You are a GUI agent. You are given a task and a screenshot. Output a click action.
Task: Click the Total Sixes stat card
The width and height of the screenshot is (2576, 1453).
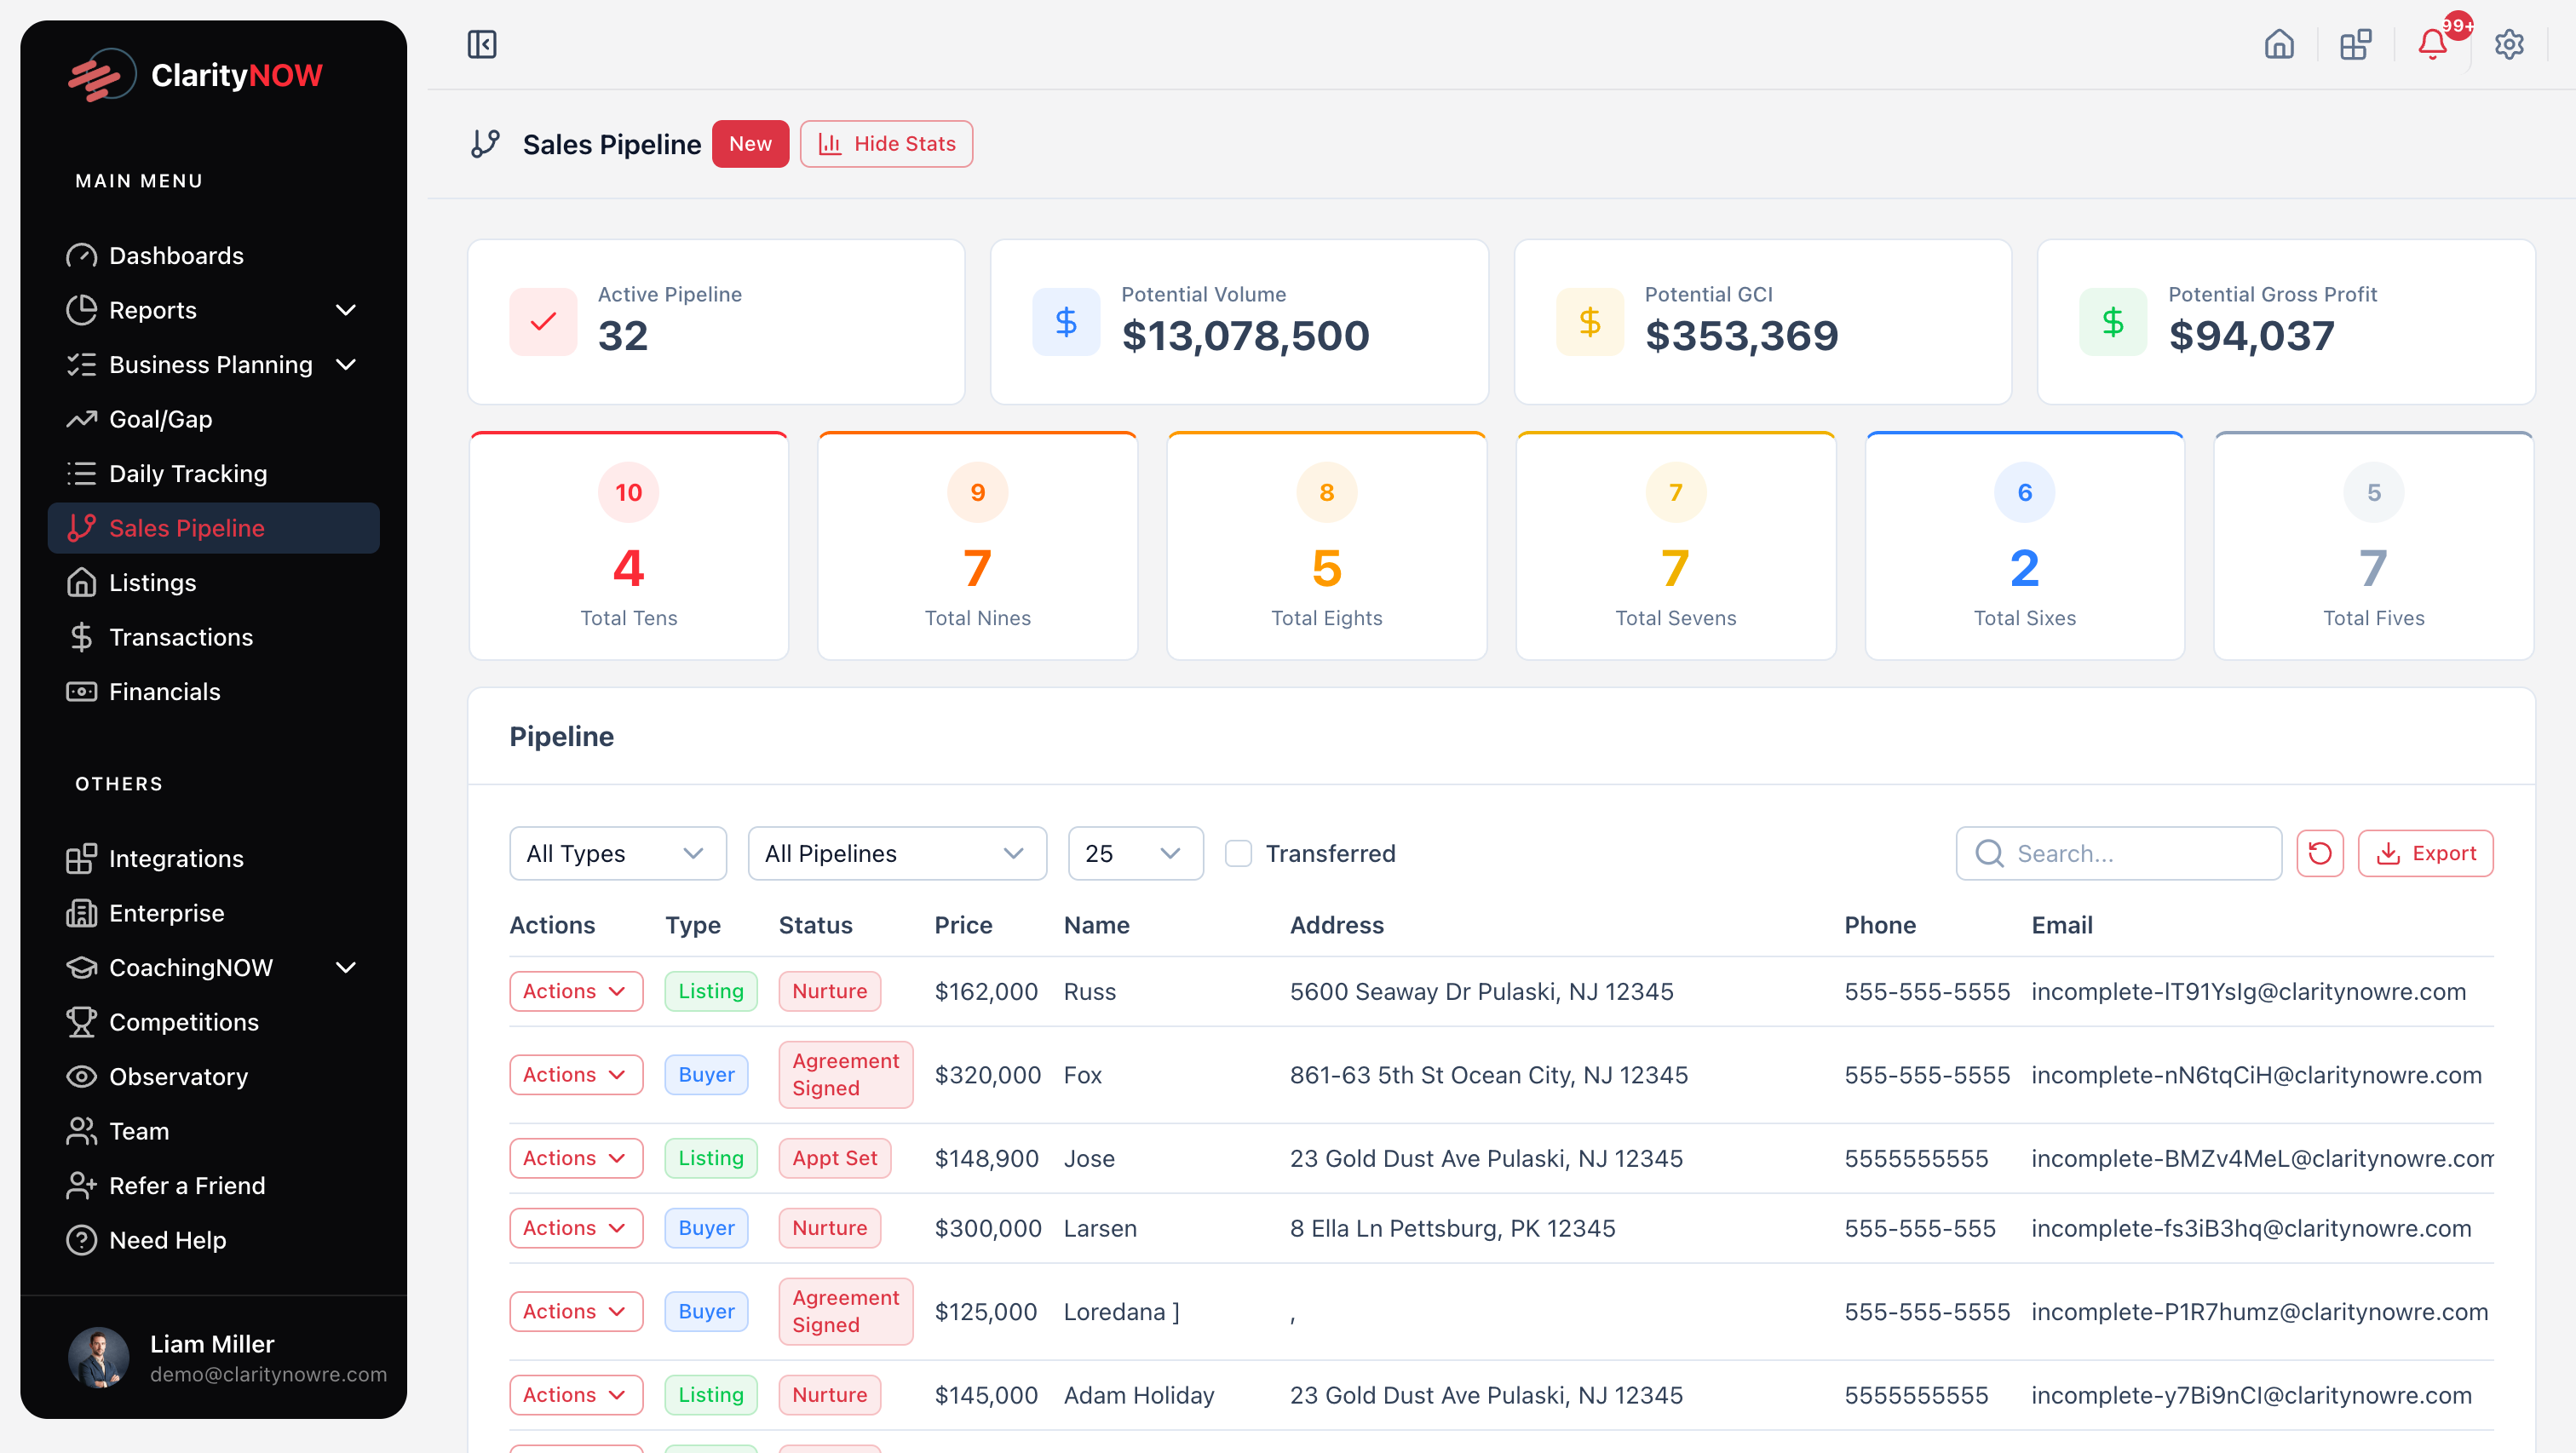[2024, 545]
